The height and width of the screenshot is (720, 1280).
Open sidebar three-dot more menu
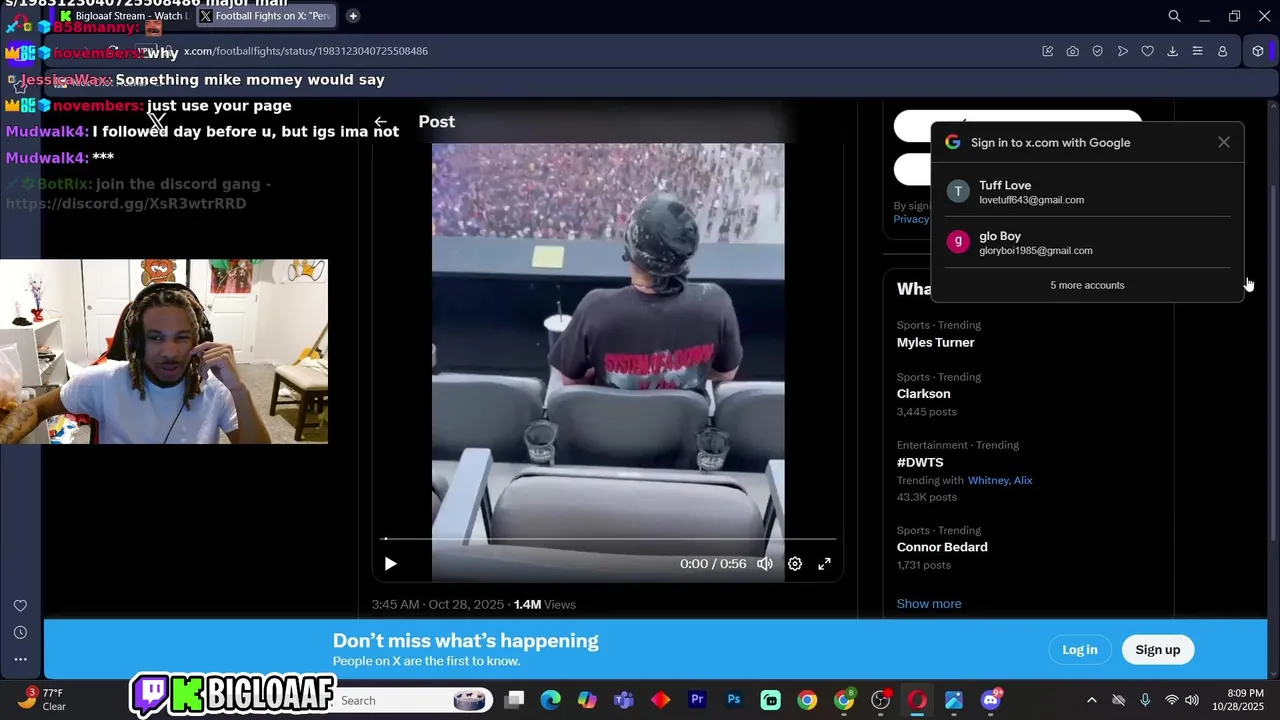coord(20,659)
